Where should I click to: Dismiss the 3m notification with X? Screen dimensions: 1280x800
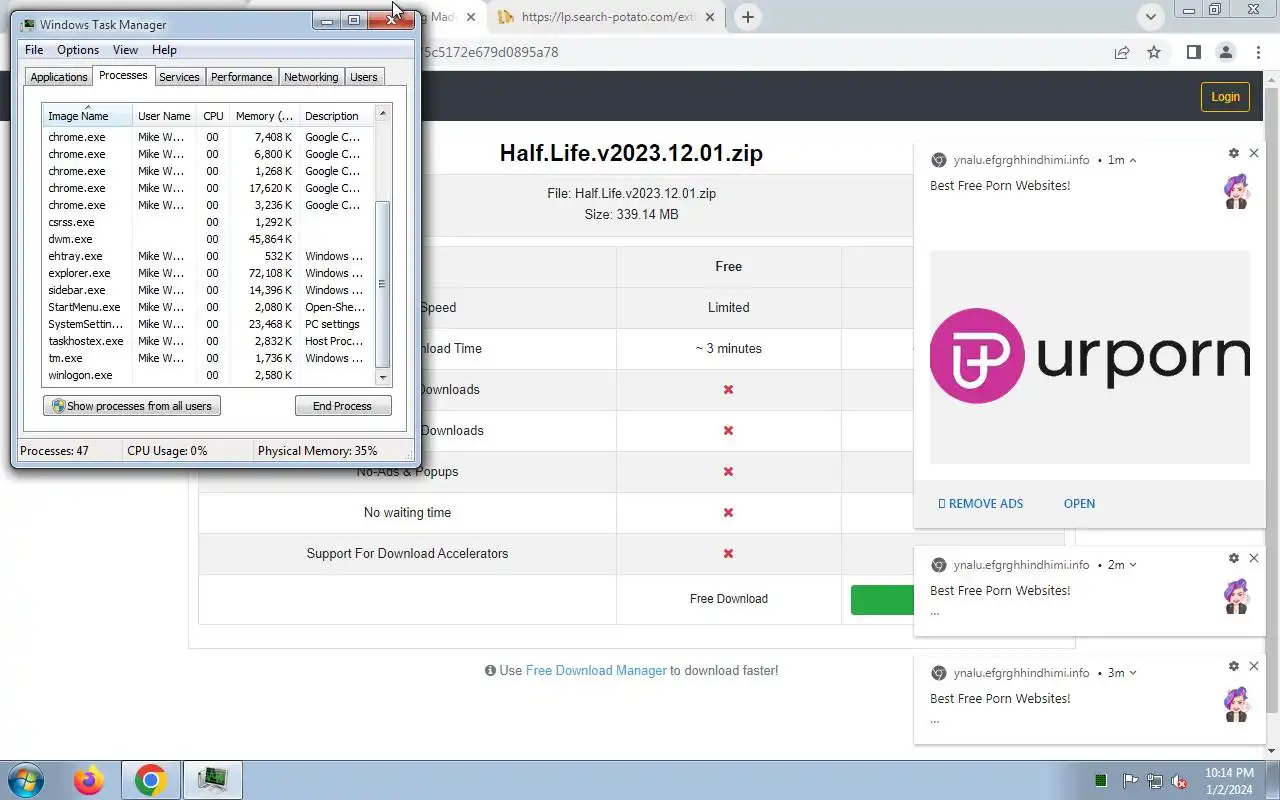pyautogui.click(x=1254, y=666)
